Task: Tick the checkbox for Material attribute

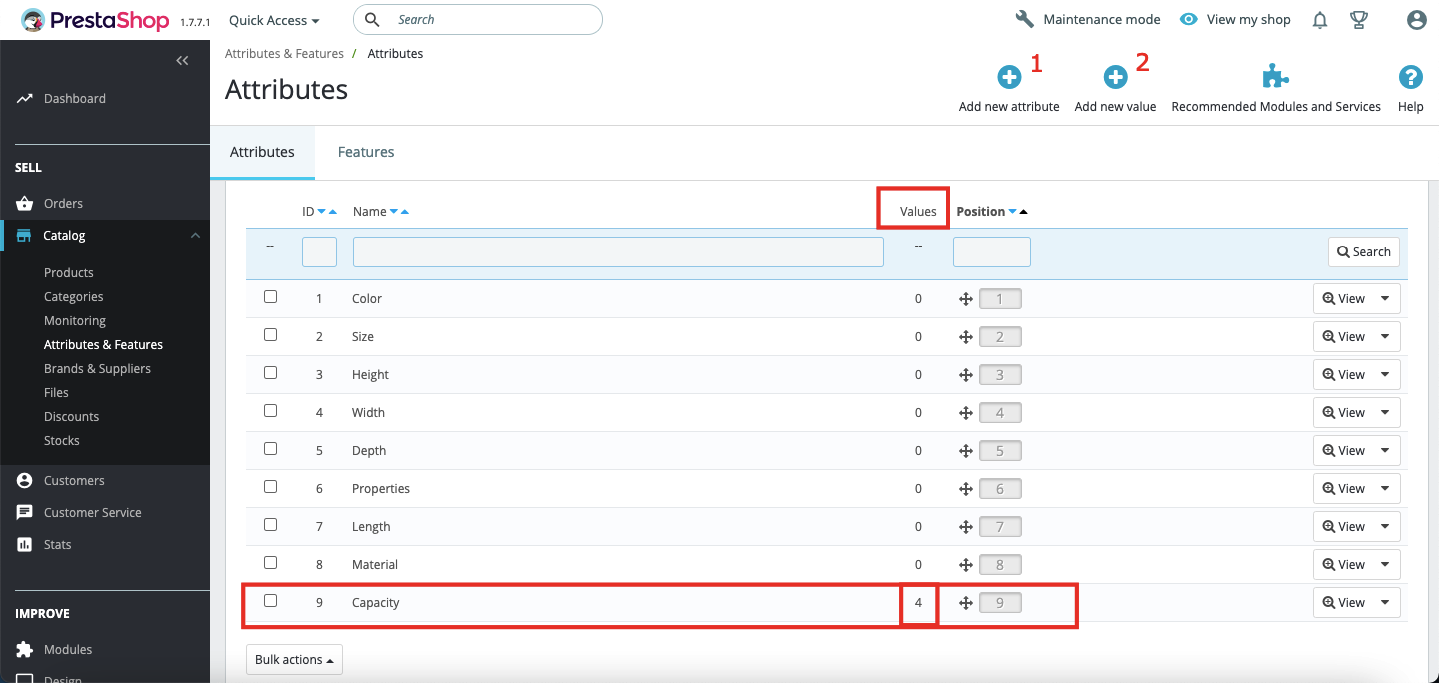Action: point(270,563)
